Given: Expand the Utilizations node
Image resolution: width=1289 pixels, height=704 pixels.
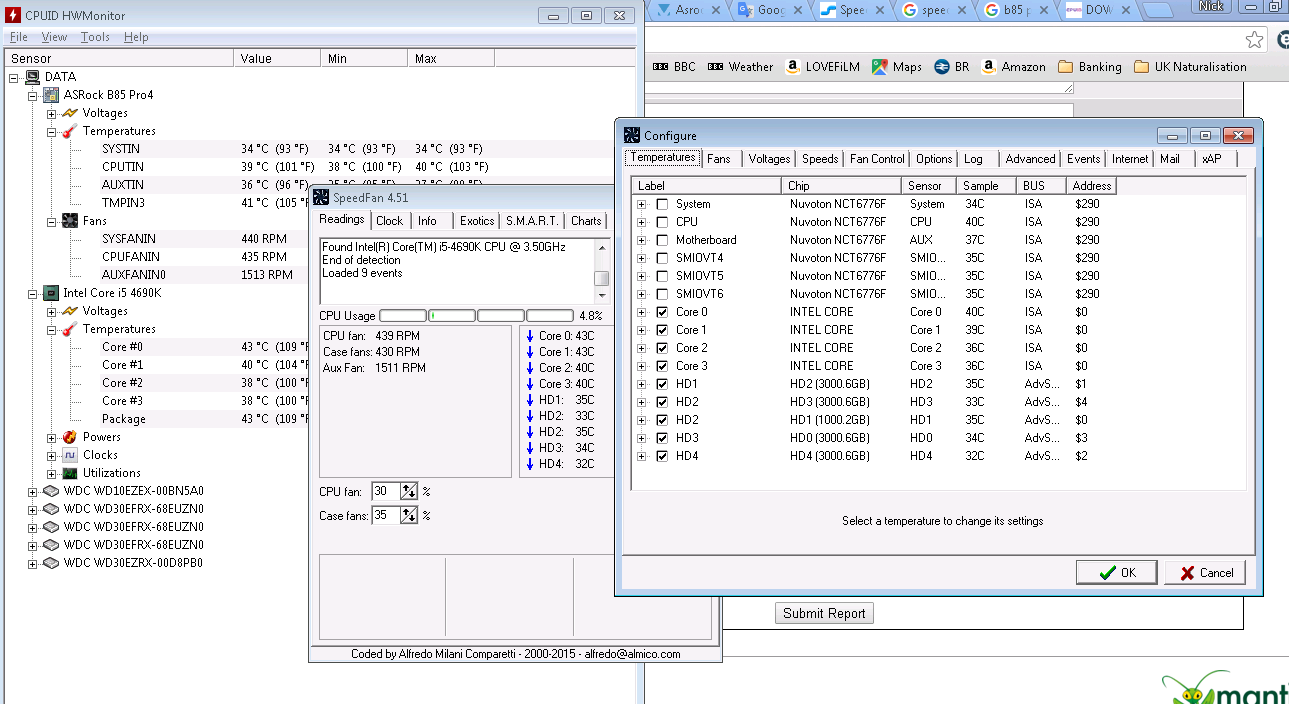Looking at the screenshot, I should click(x=50, y=473).
